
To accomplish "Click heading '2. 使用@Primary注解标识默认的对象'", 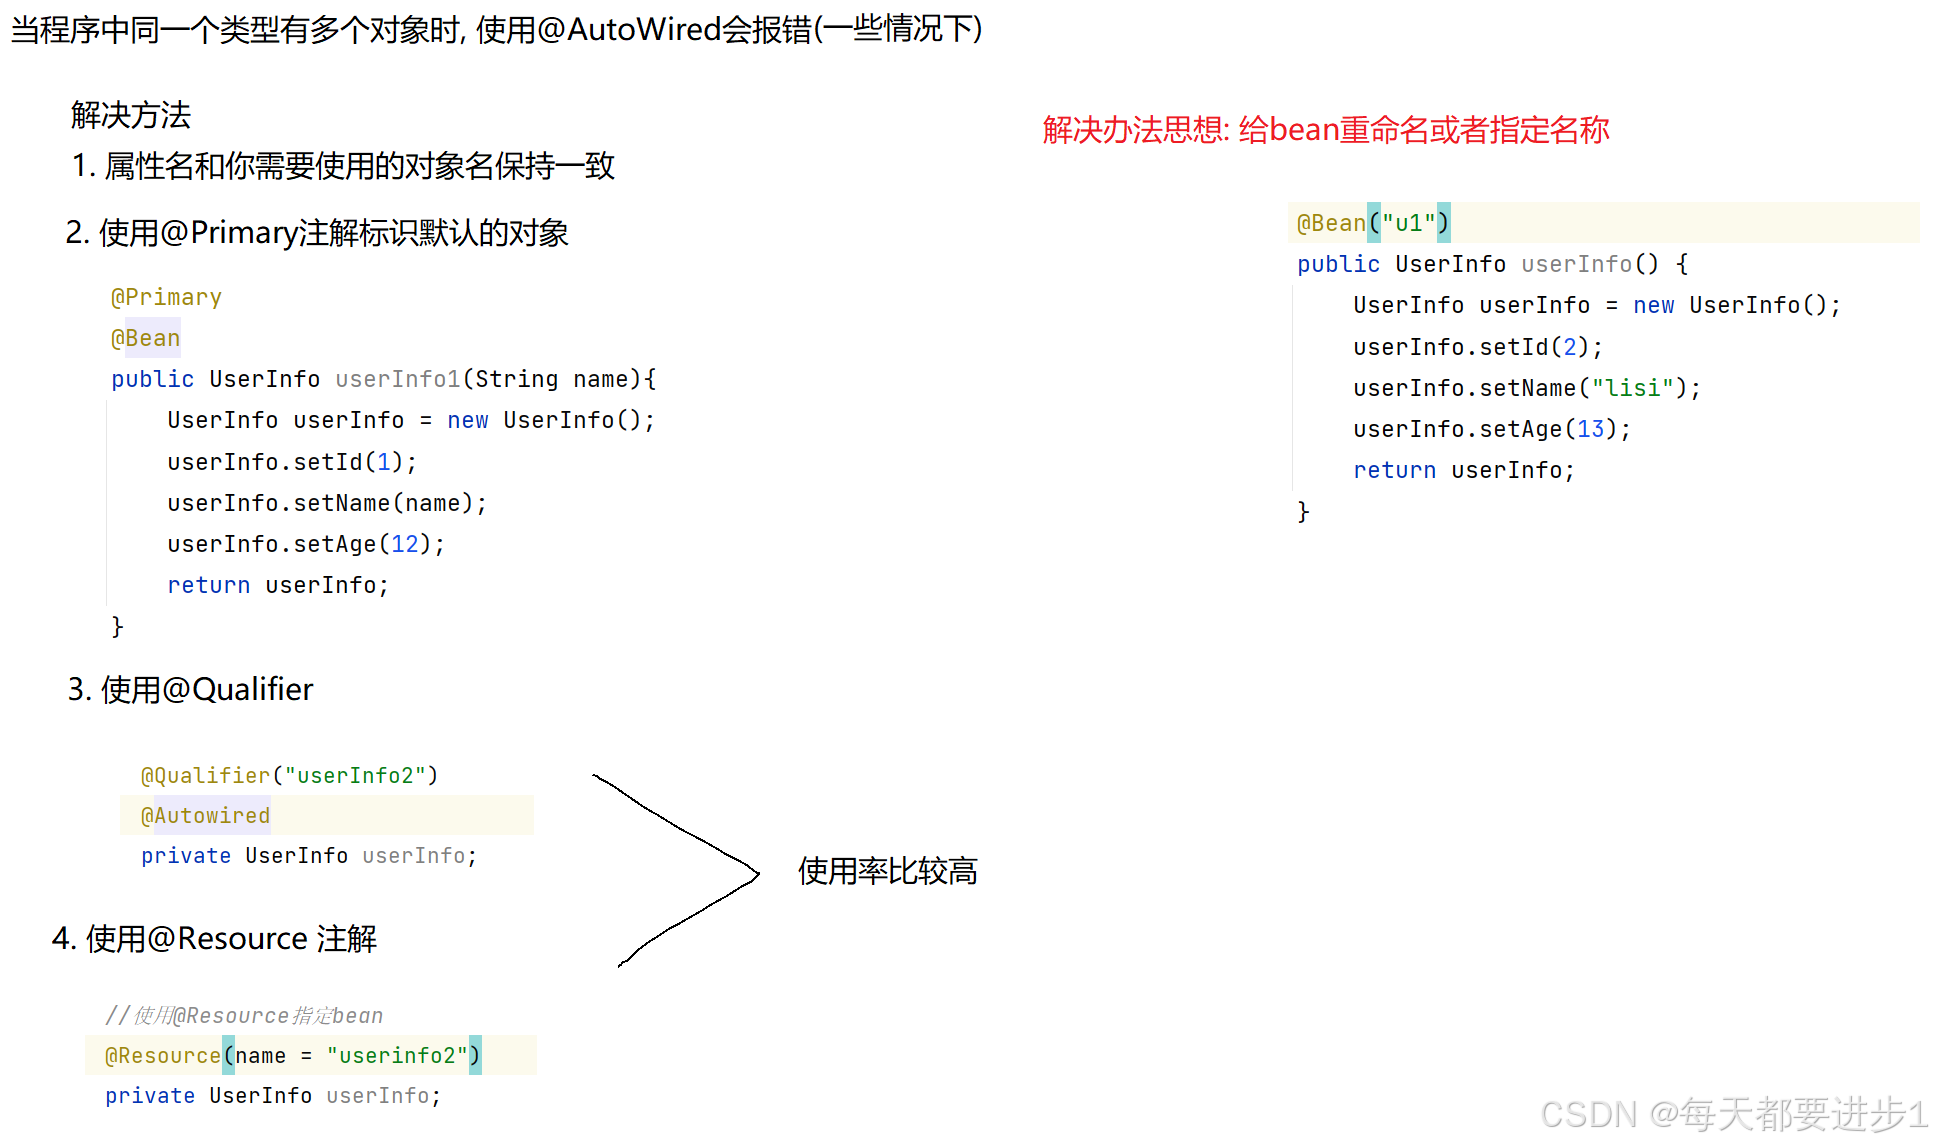I will 316,233.
